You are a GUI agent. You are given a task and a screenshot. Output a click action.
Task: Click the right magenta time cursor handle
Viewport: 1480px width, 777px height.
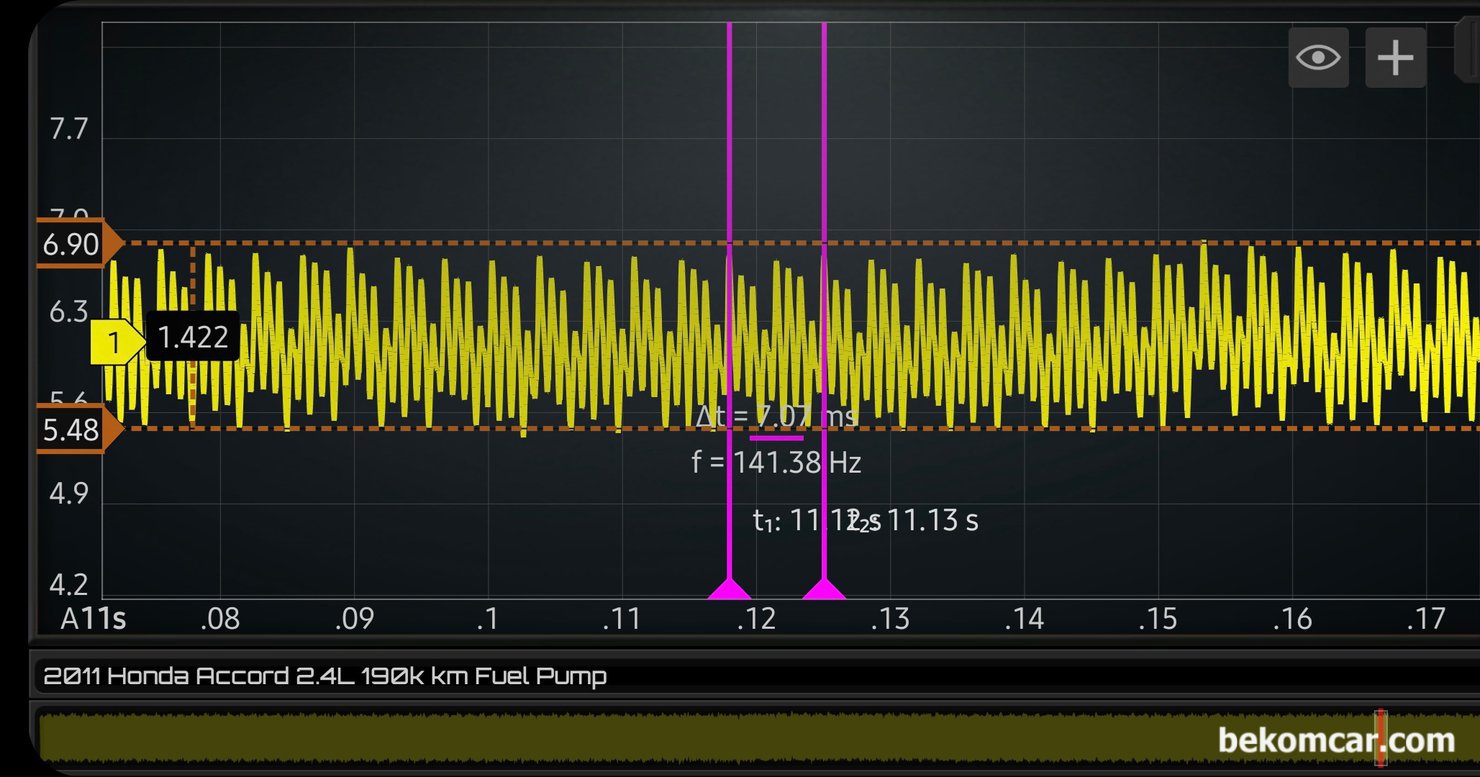[824, 589]
